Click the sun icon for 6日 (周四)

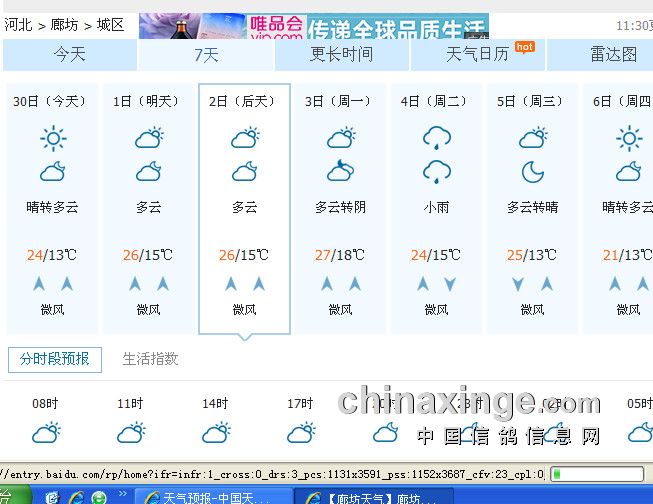pos(628,138)
